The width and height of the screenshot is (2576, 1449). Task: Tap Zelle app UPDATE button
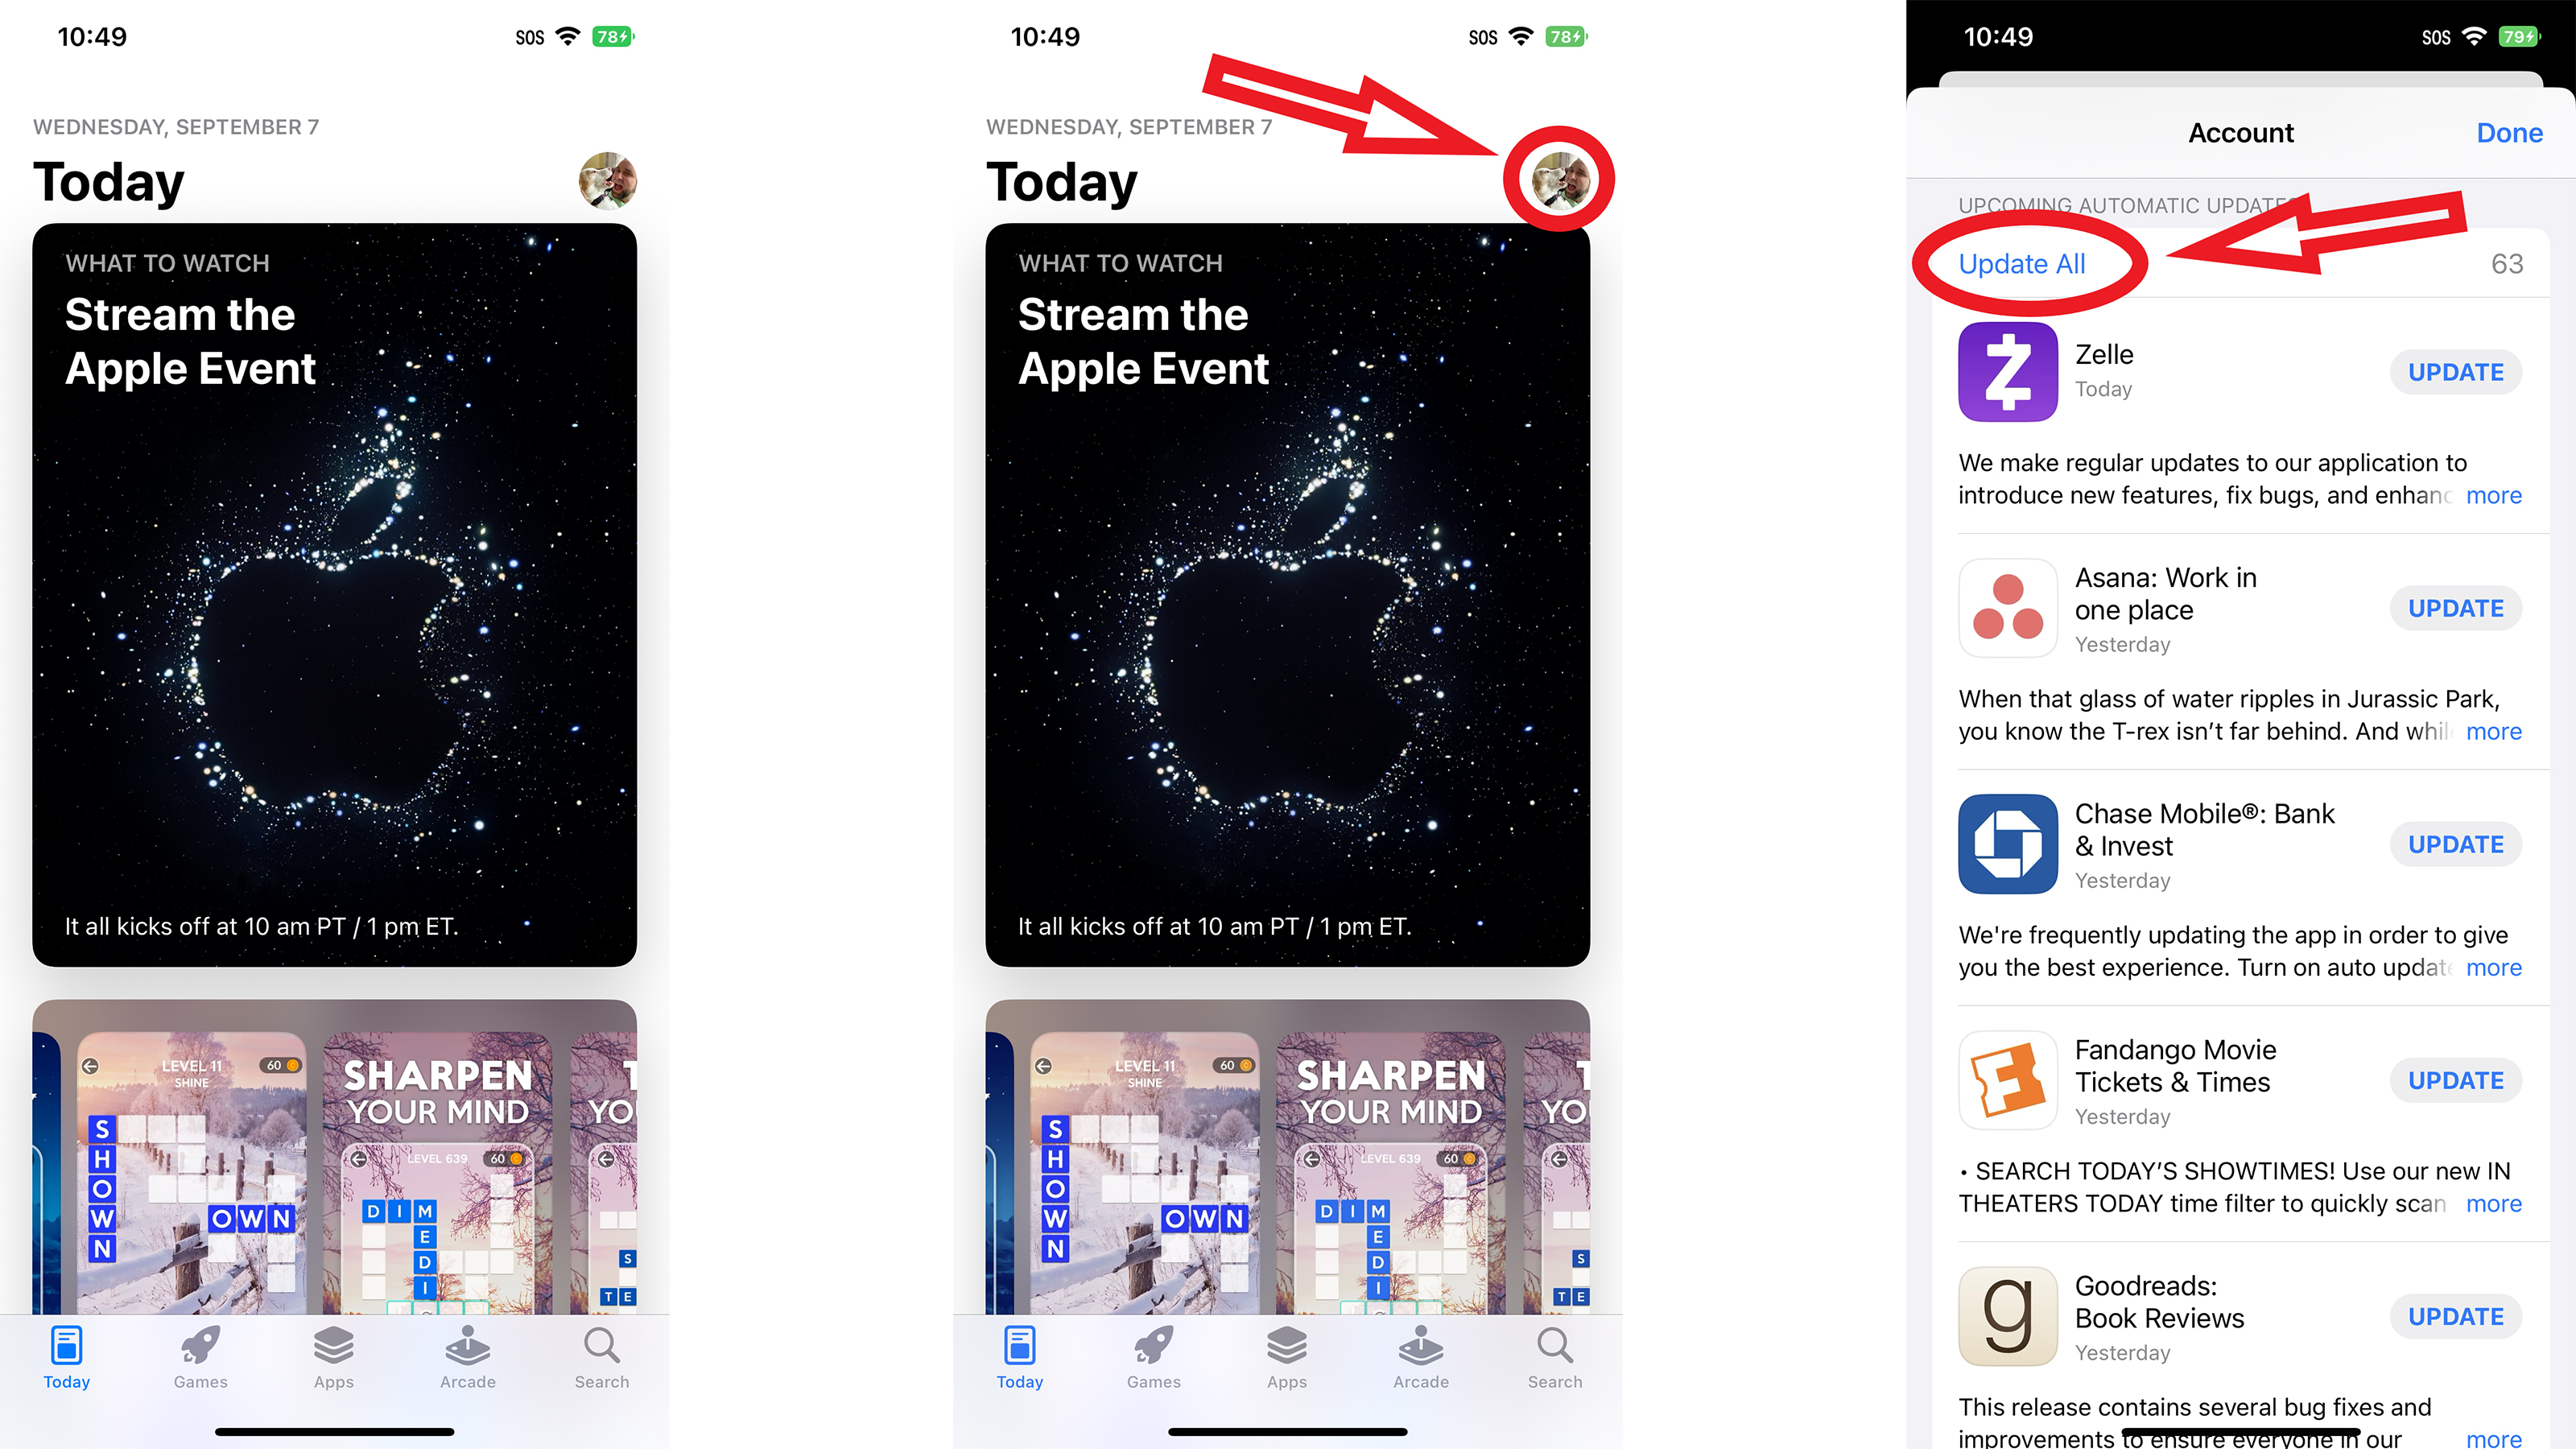click(x=2454, y=372)
